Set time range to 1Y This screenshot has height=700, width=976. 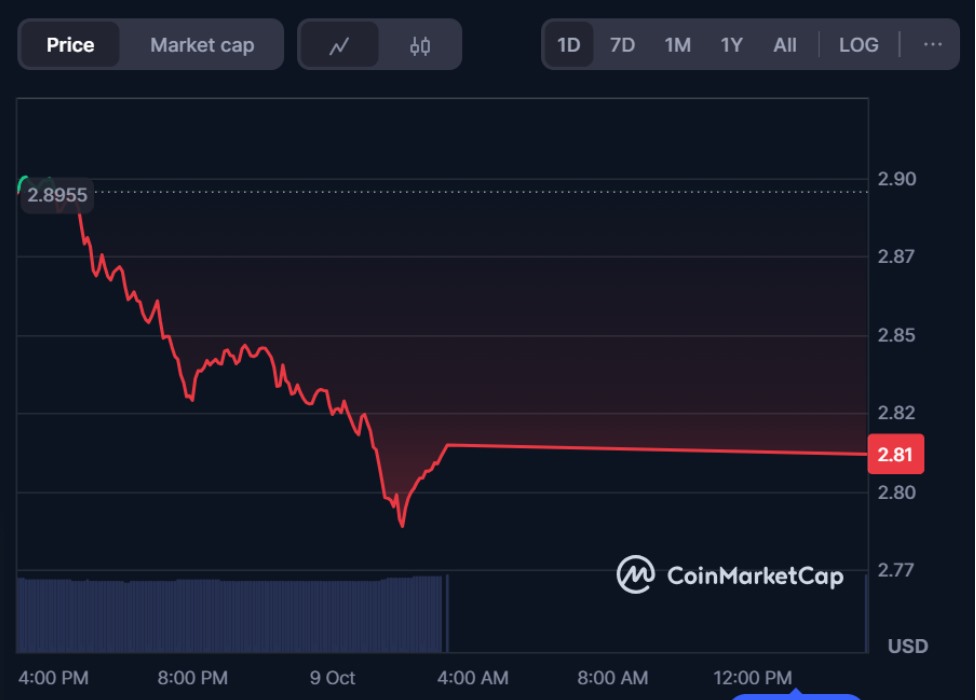pos(732,45)
